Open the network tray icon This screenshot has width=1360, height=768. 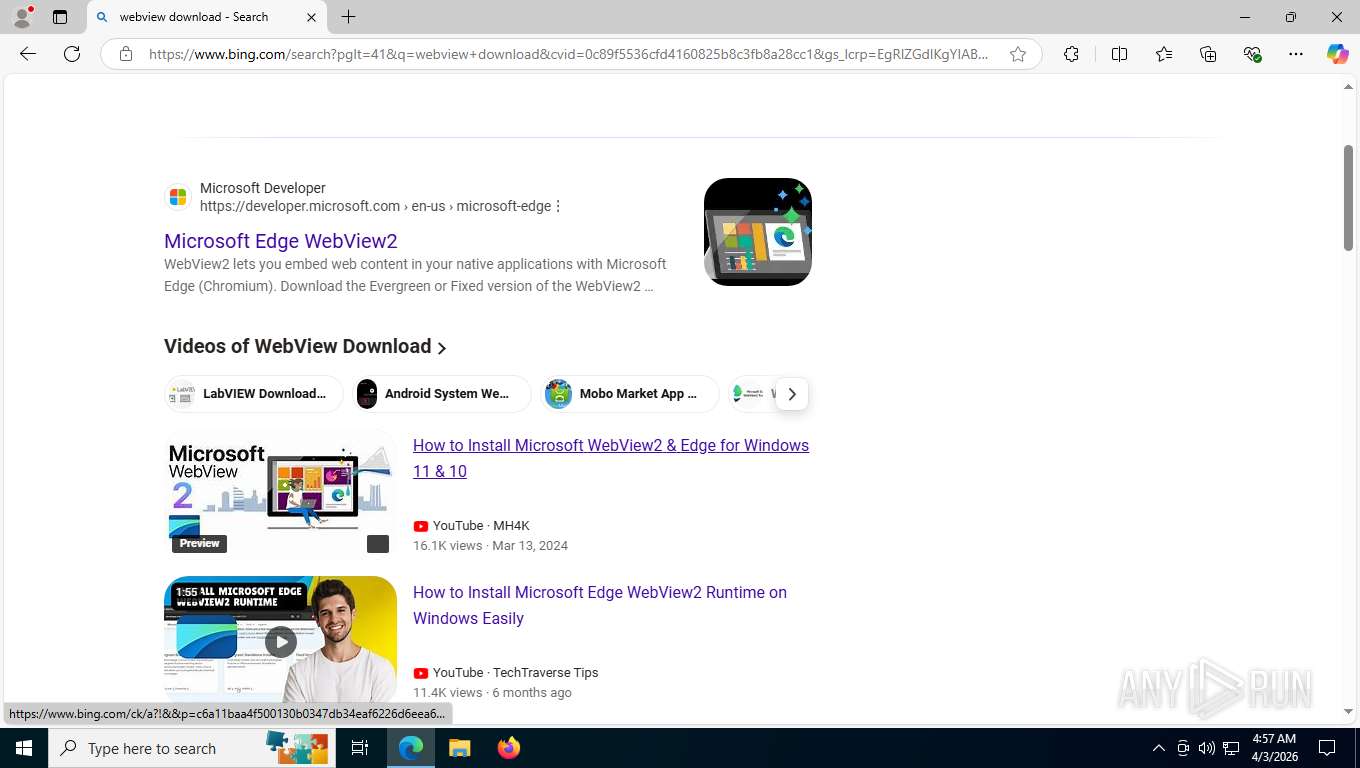[x=1231, y=748]
